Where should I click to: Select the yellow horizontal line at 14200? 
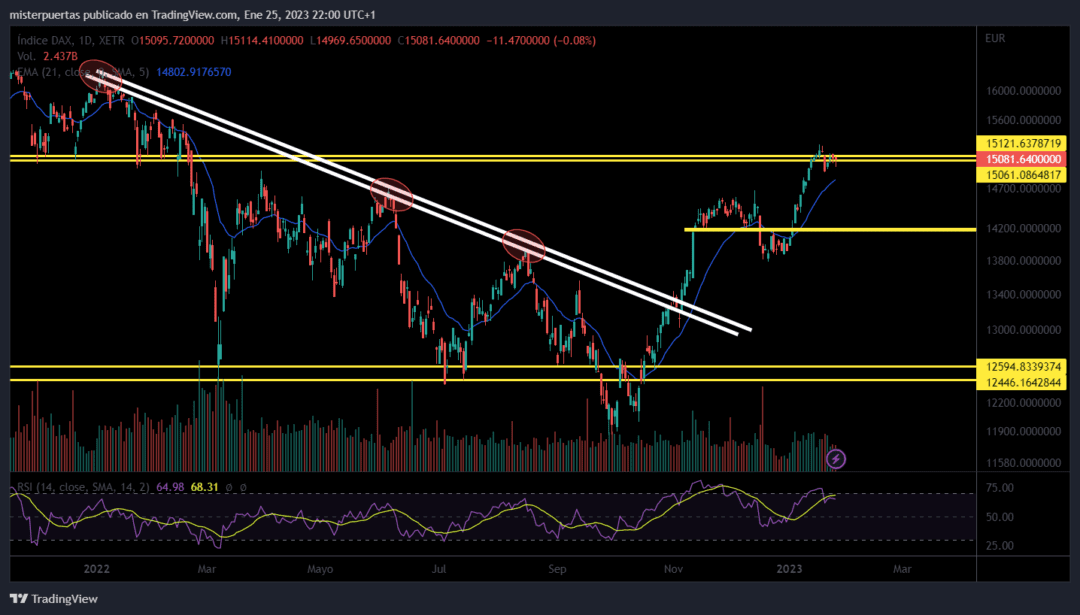click(850, 230)
